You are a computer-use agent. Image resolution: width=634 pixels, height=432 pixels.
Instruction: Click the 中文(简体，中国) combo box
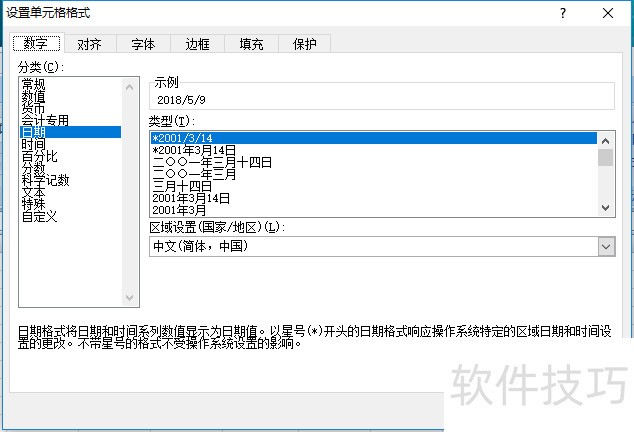point(382,247)
